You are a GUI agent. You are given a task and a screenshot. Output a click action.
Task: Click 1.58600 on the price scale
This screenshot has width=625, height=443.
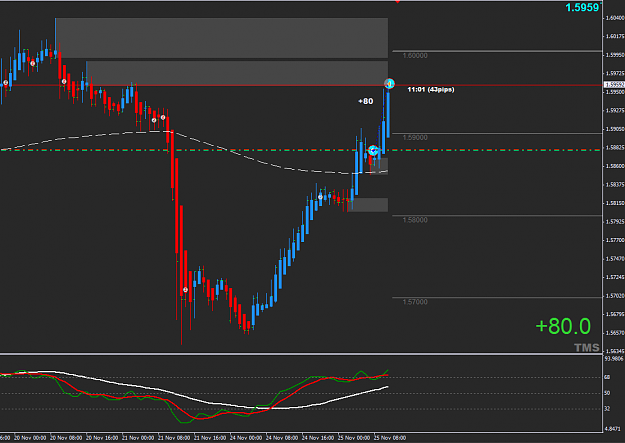pos(615,166)
